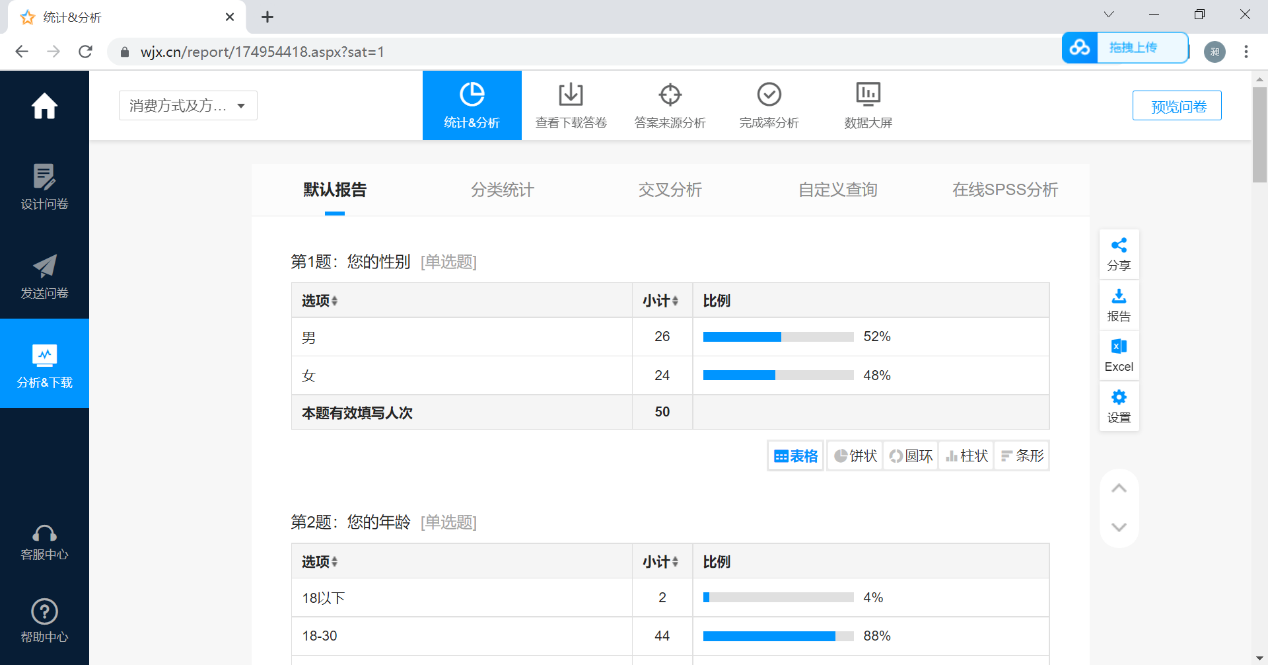Open 发送问卷 send questionnaire section

[44, 276]
